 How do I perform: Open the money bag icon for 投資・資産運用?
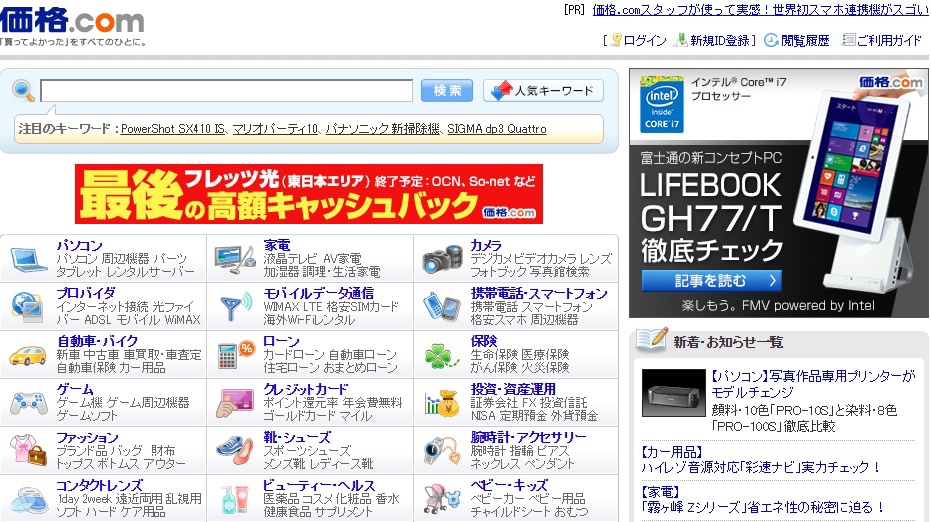tap(442, 404)
